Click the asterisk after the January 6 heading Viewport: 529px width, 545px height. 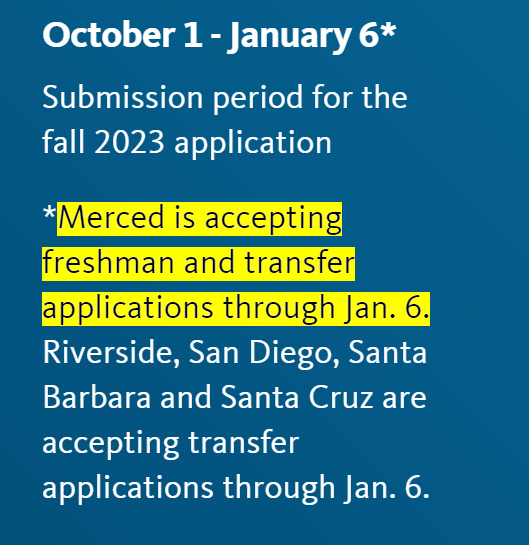click(388, 30)
